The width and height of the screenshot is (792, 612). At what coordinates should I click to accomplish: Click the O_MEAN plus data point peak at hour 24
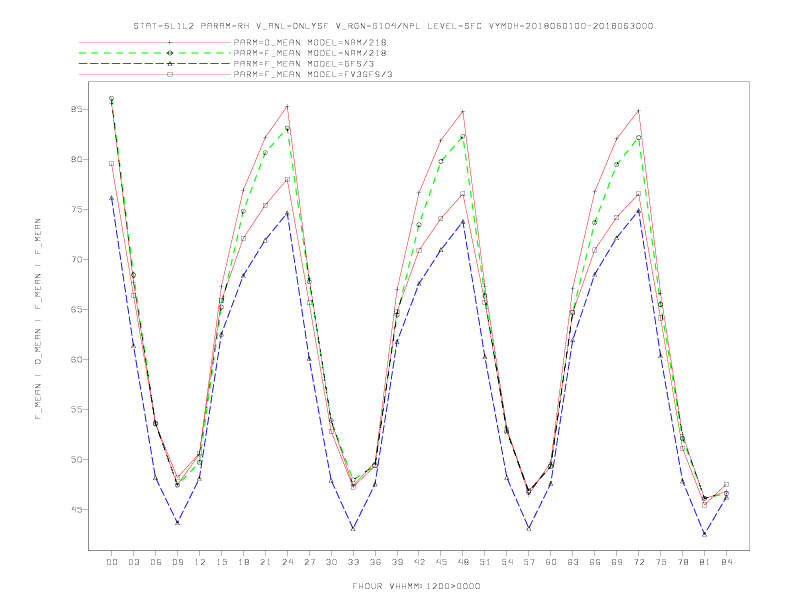click(287, 107)
